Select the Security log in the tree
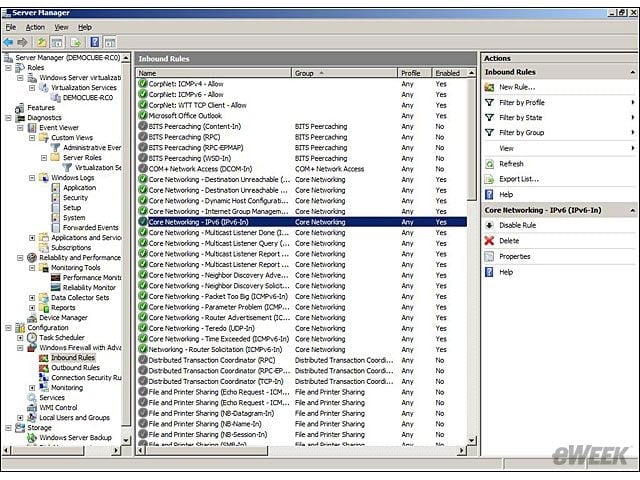 click(76, 198)
